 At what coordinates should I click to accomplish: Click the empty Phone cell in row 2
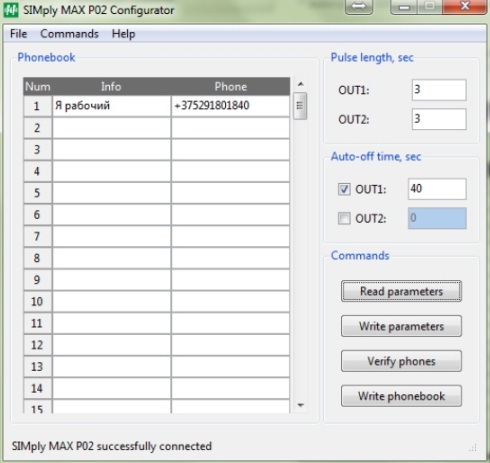[x=230, y=128]
